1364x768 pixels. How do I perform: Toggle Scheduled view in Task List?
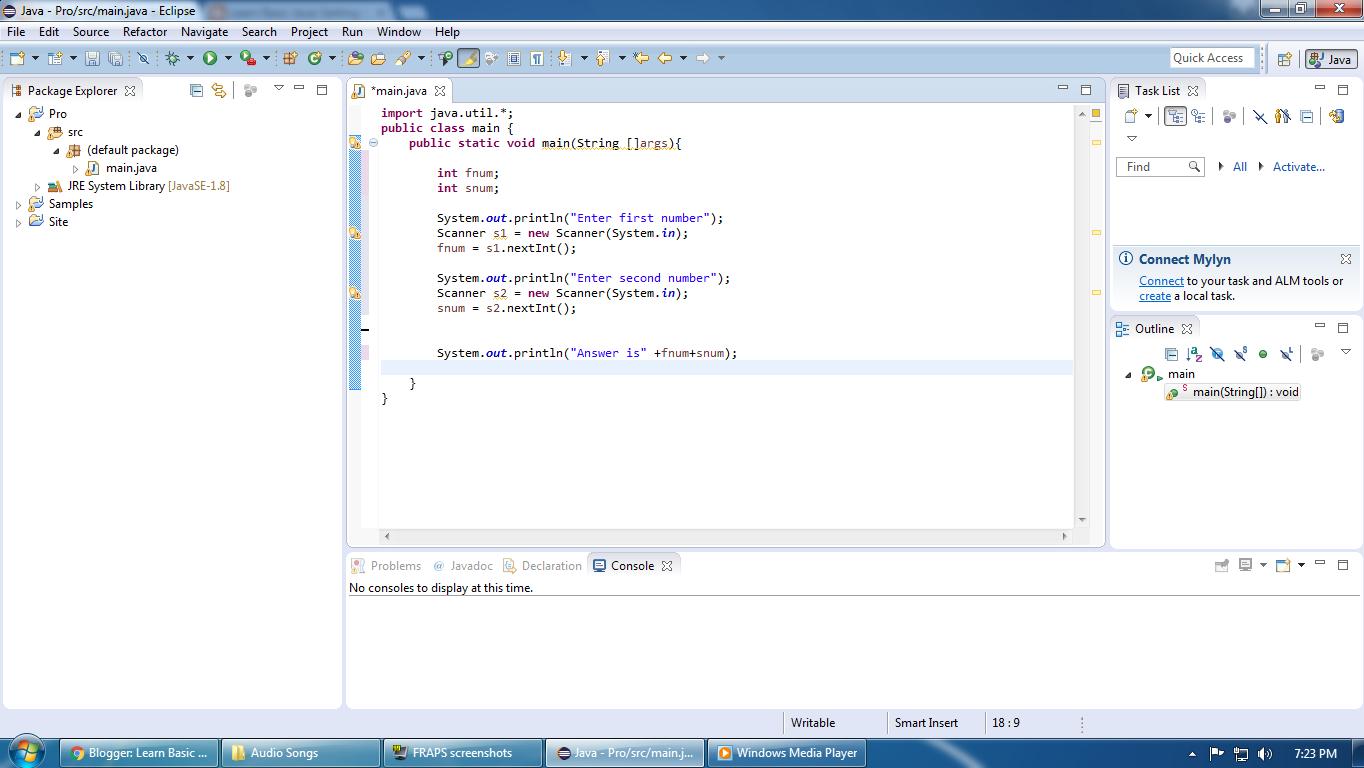click(1198, 117)
